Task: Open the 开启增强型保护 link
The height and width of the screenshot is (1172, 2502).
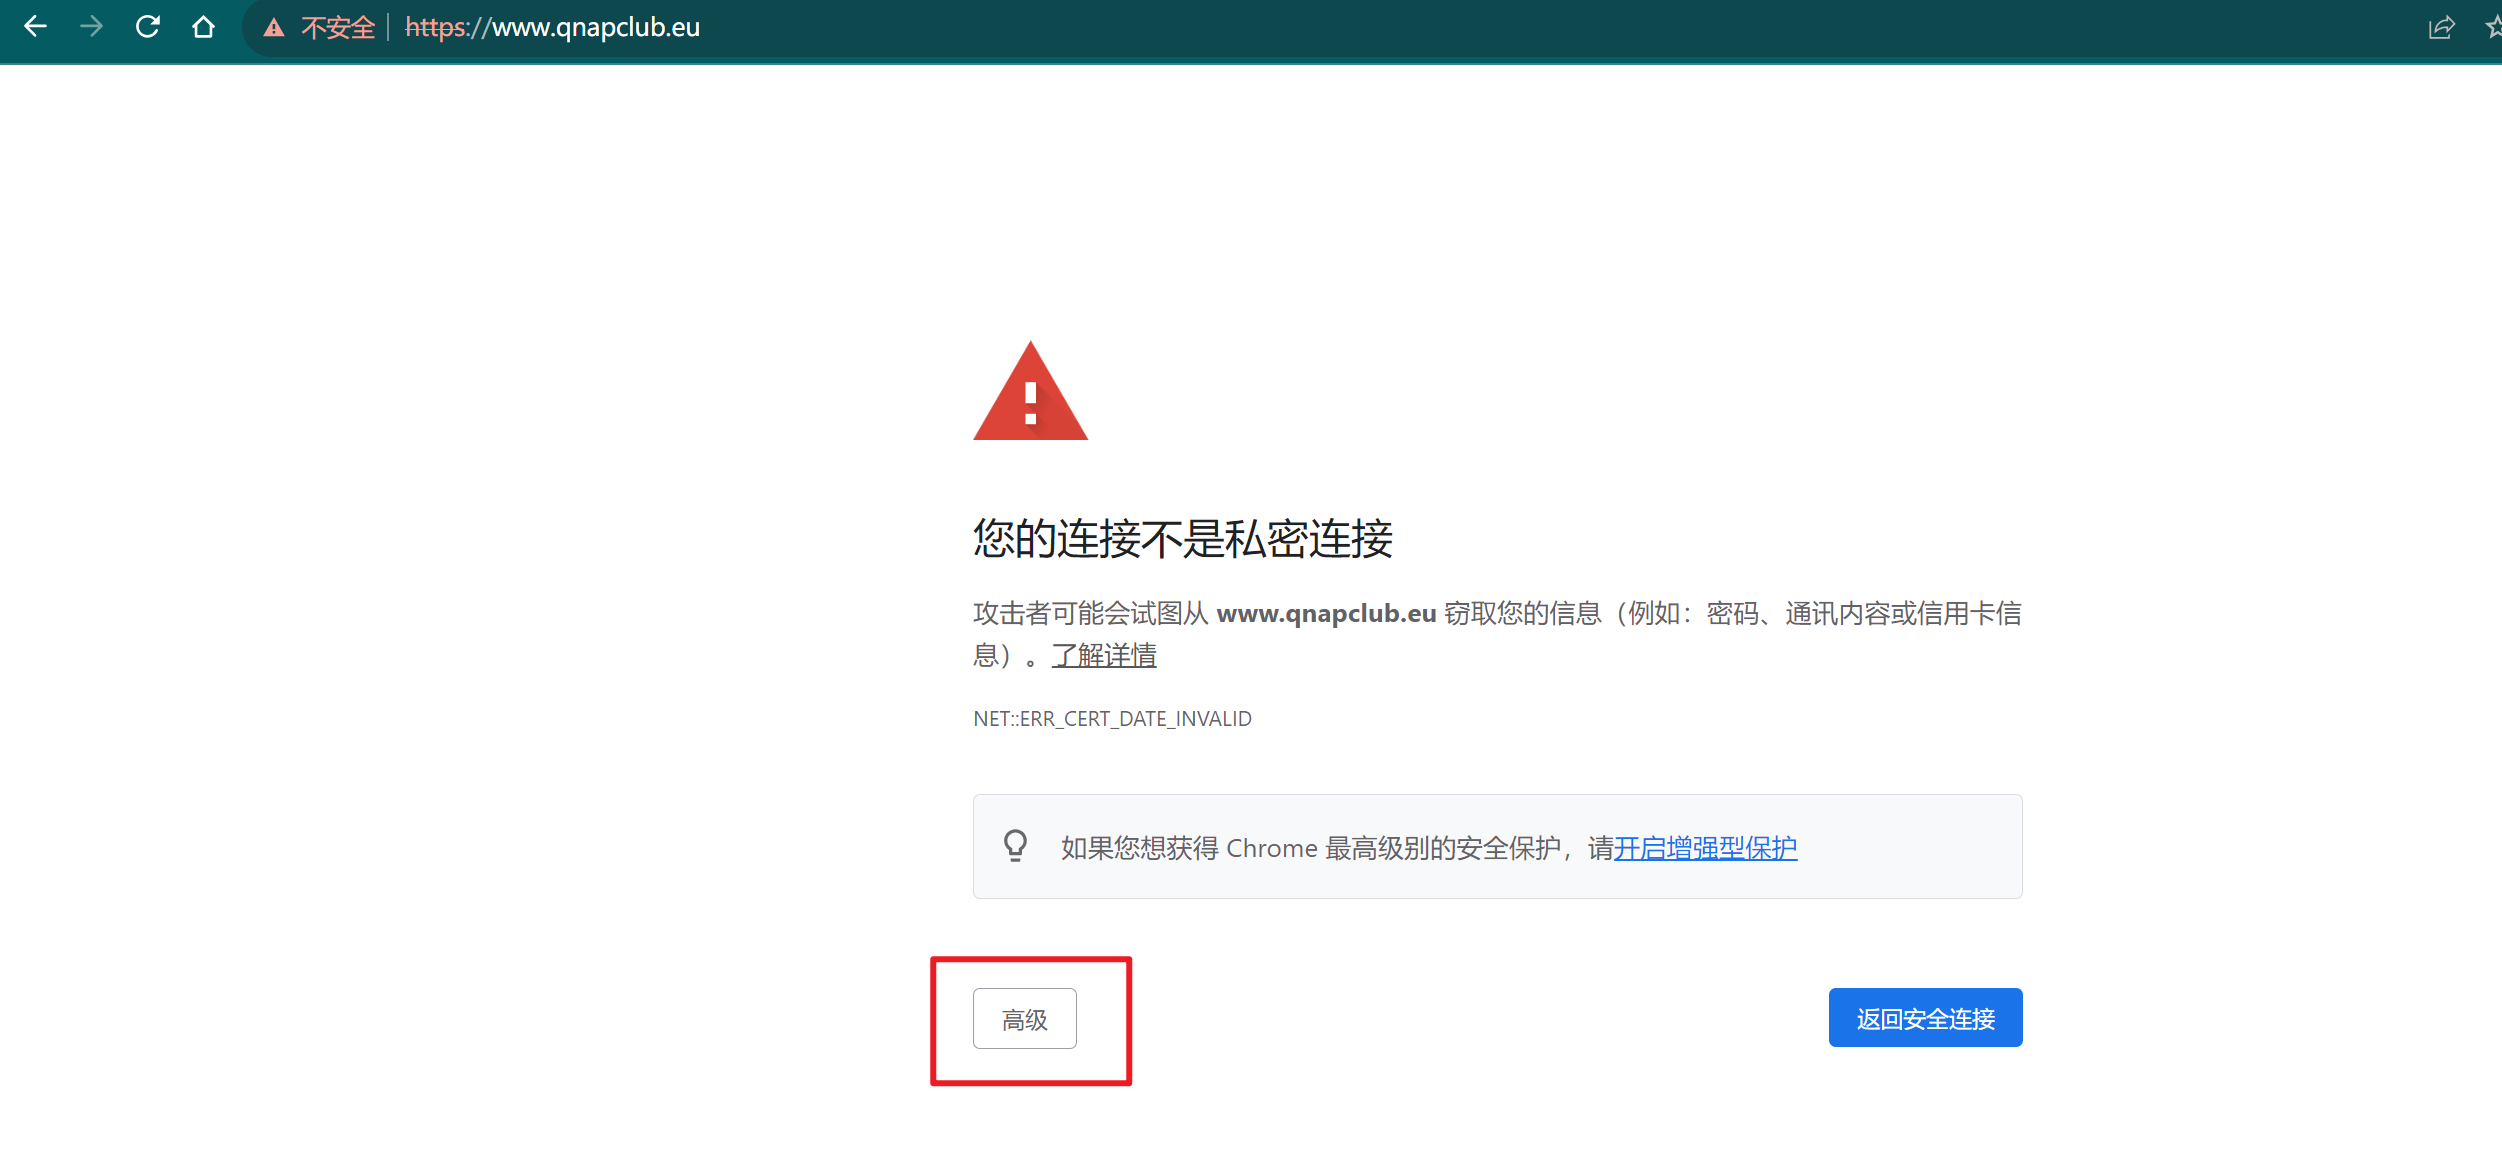Action: coord(1705,848)
